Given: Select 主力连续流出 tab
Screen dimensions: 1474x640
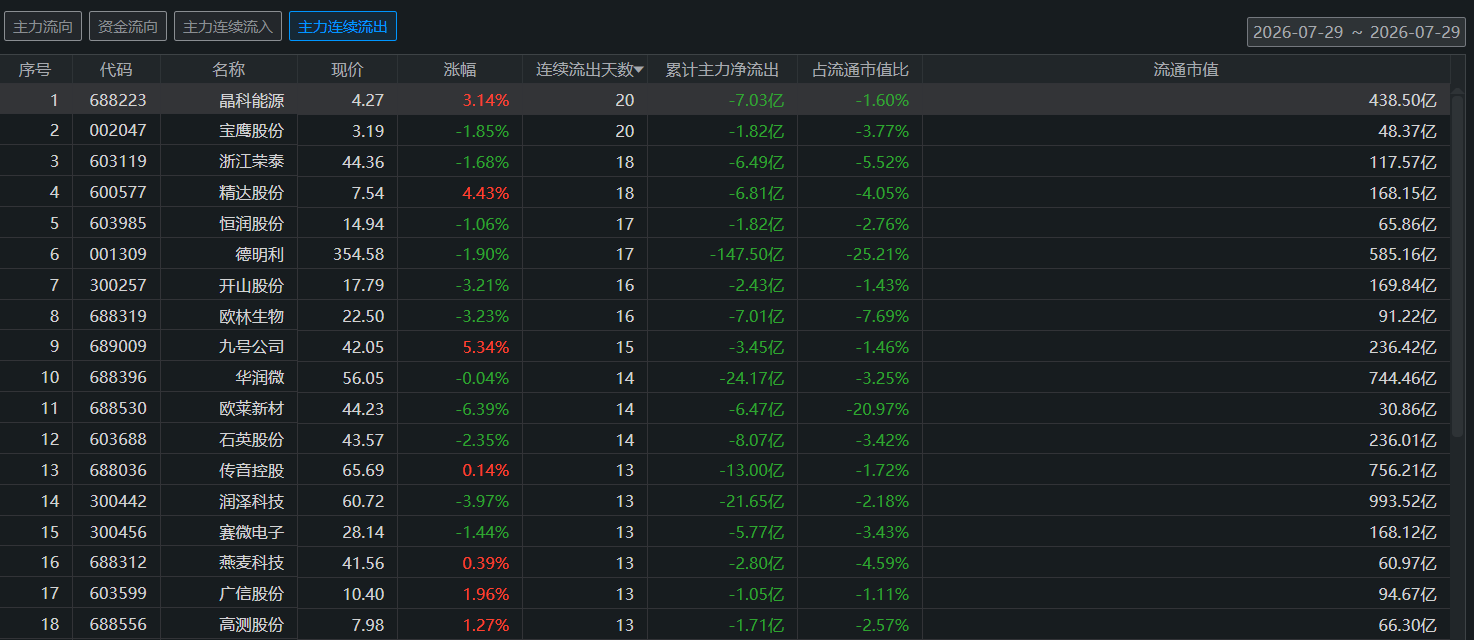Looking at the screenshot, I should coord(343,27).
